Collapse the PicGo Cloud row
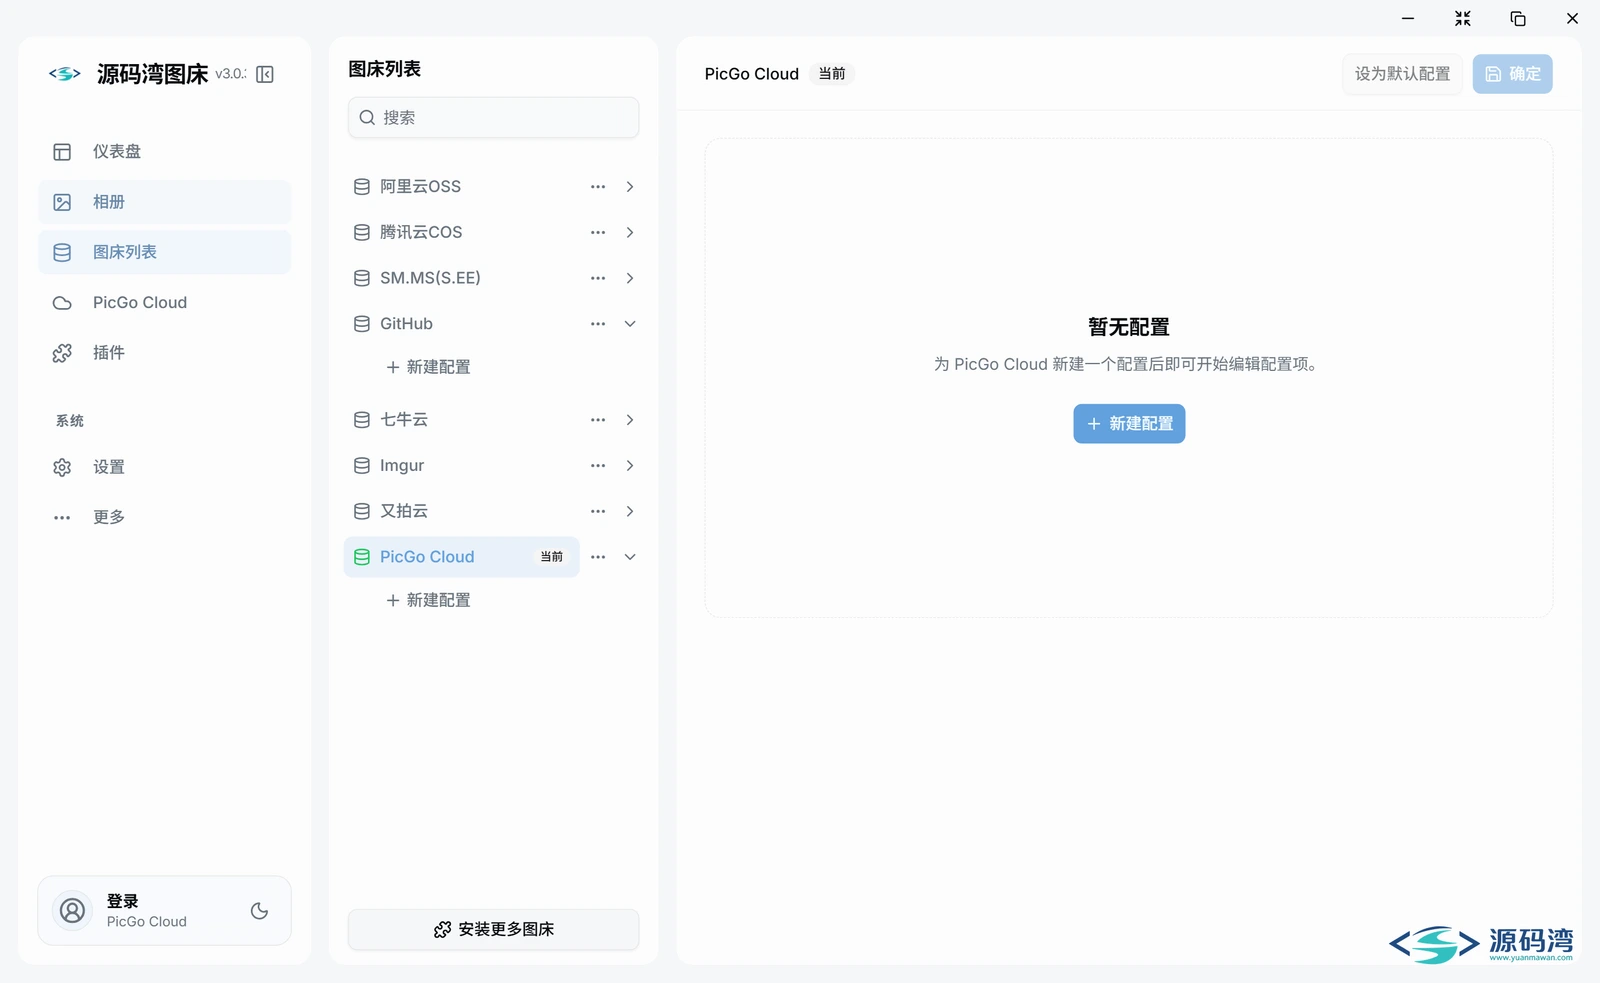 (x=630, y=557)
